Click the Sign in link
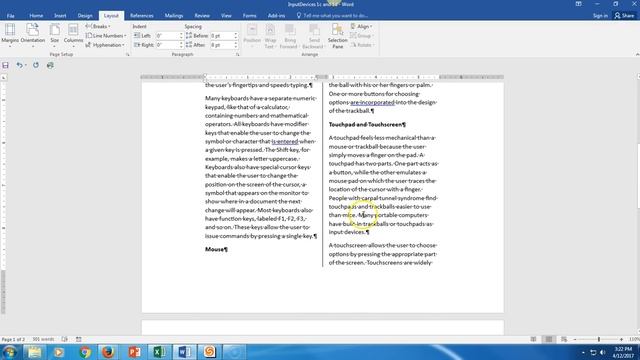Screen dimensions: 640x360 coord(600,16)
